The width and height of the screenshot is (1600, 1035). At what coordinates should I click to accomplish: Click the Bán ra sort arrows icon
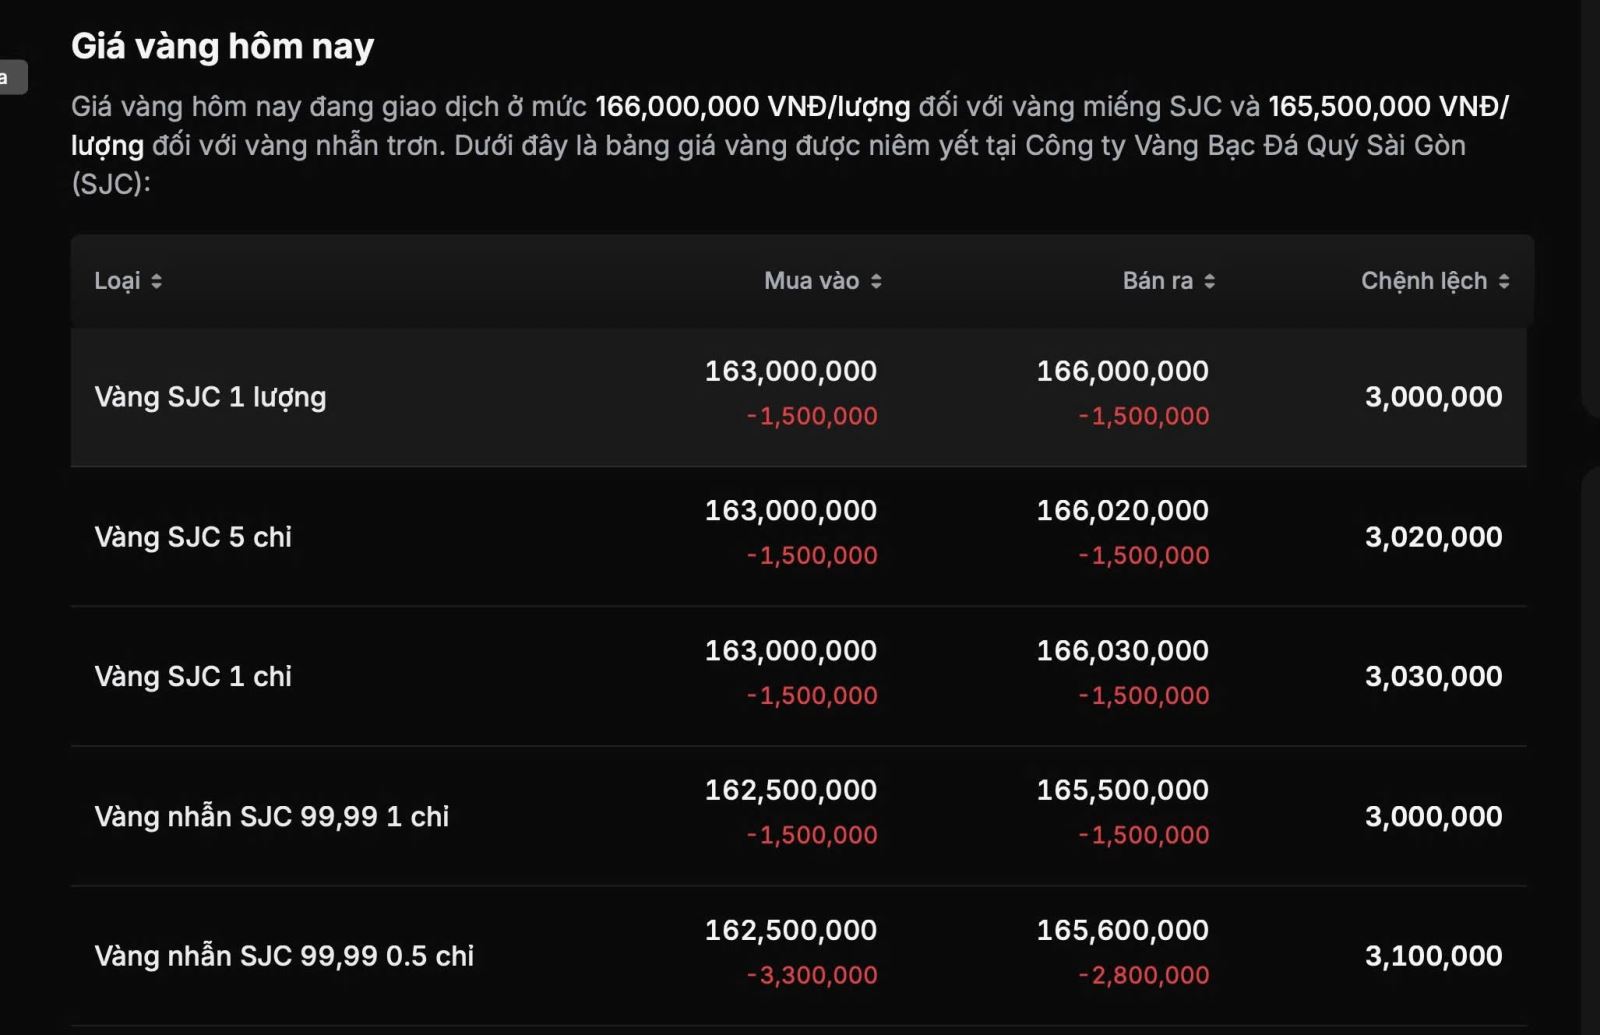pos(1209,281)
